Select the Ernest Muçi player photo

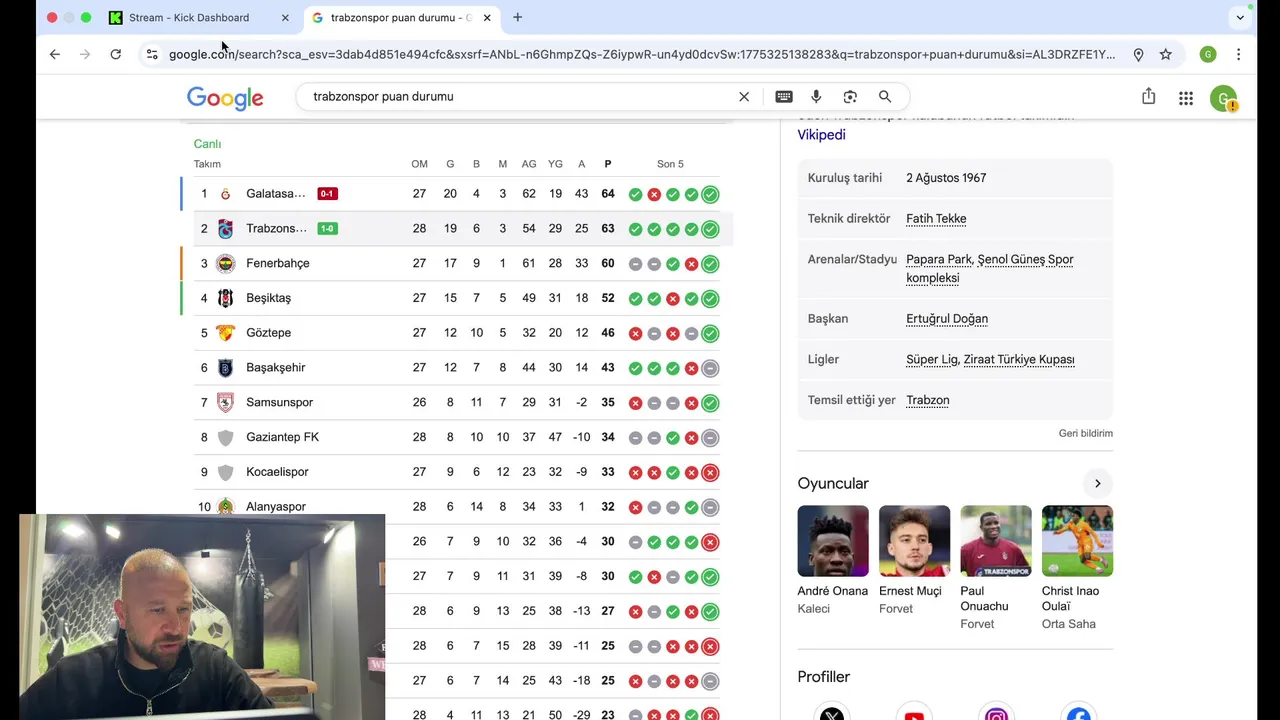[914, 541]
